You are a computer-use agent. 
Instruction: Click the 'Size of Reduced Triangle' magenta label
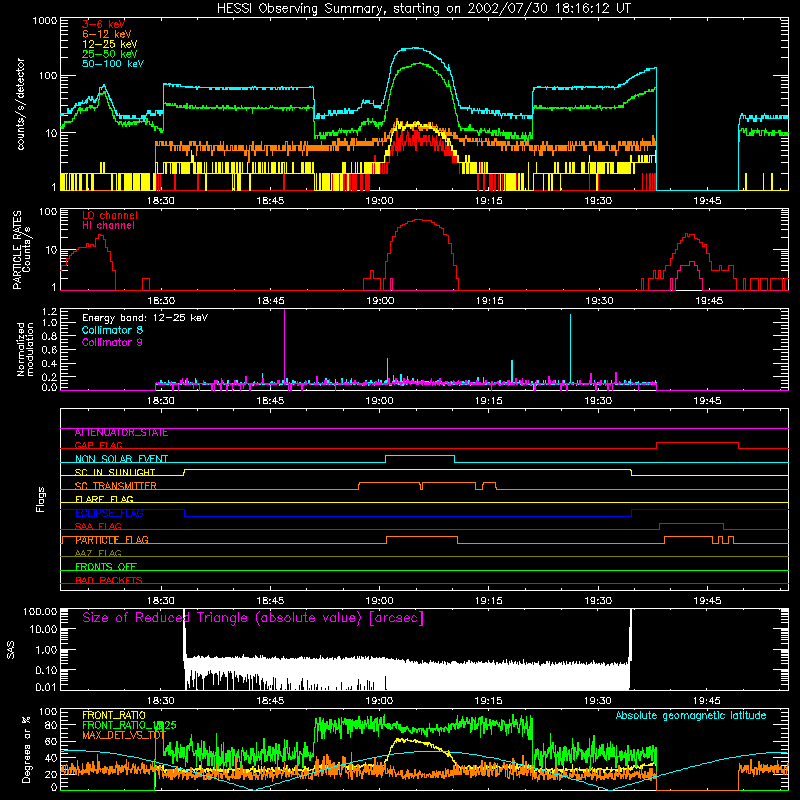(253, 618)
